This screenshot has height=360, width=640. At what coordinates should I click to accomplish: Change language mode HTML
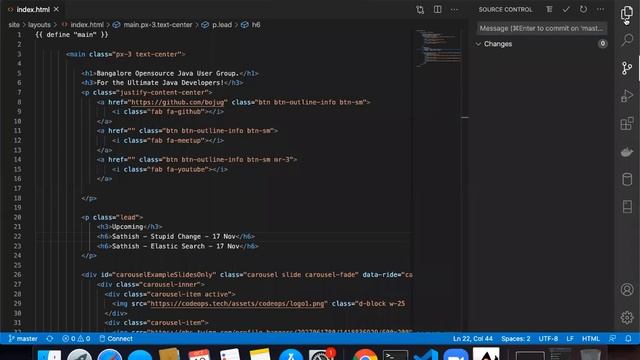click(x=591, y=338)
